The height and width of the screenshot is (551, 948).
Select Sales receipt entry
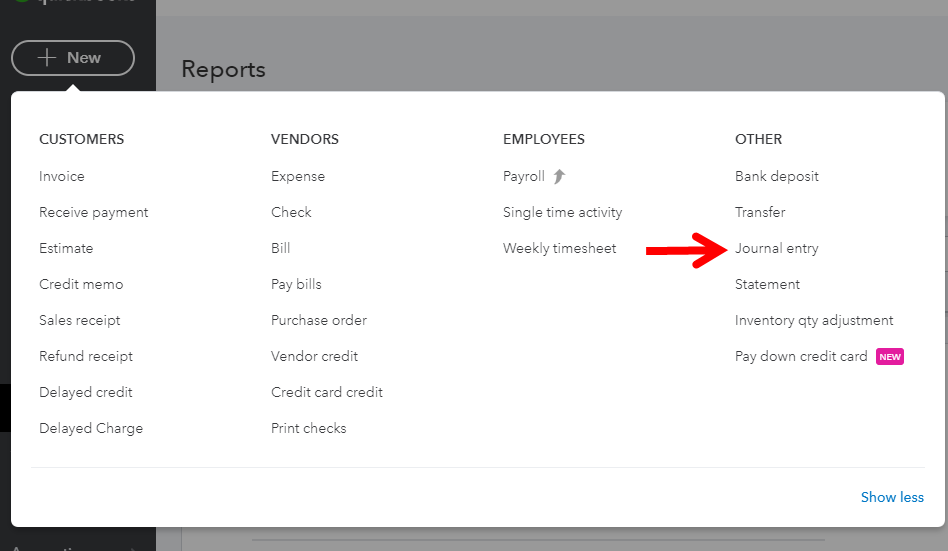80,320
